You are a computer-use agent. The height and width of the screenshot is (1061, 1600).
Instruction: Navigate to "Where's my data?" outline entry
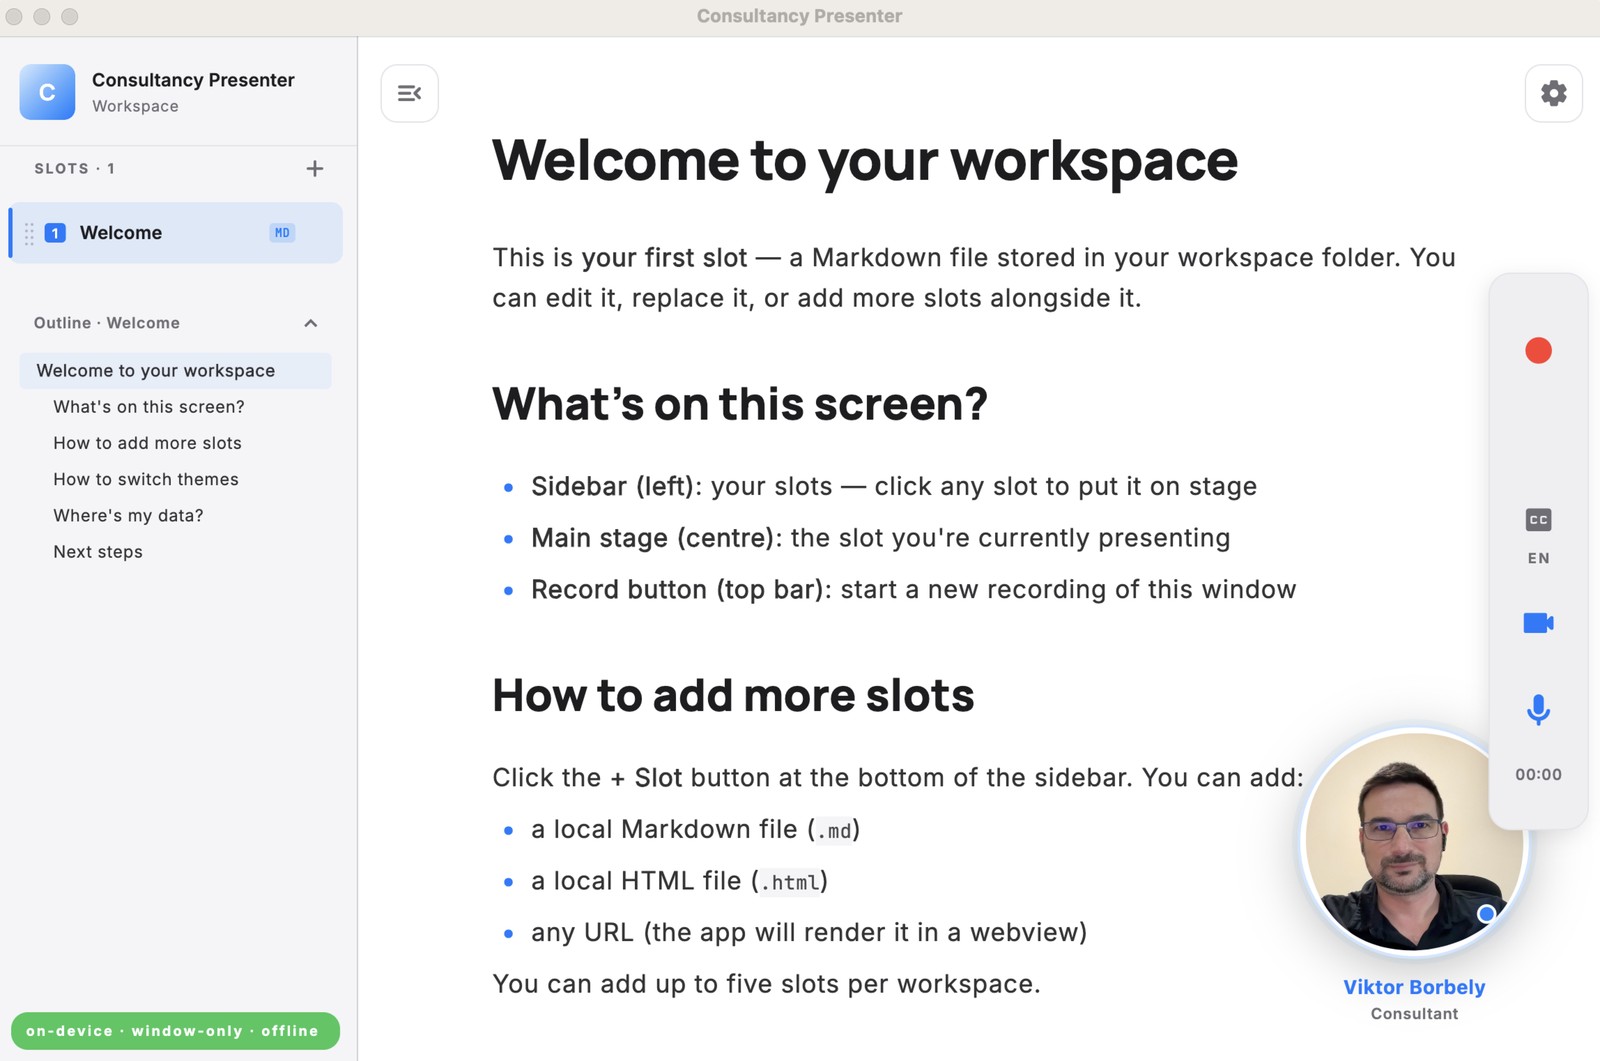(128, 515)
